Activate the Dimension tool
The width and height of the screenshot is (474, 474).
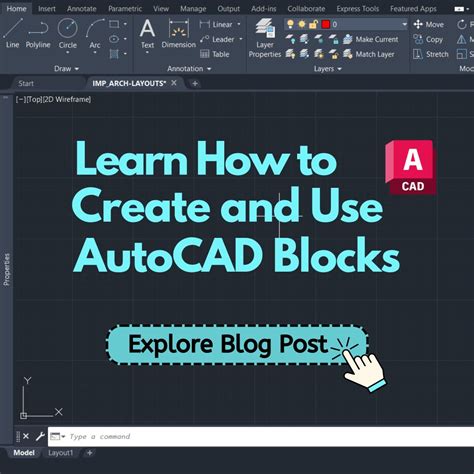[179, 33]
